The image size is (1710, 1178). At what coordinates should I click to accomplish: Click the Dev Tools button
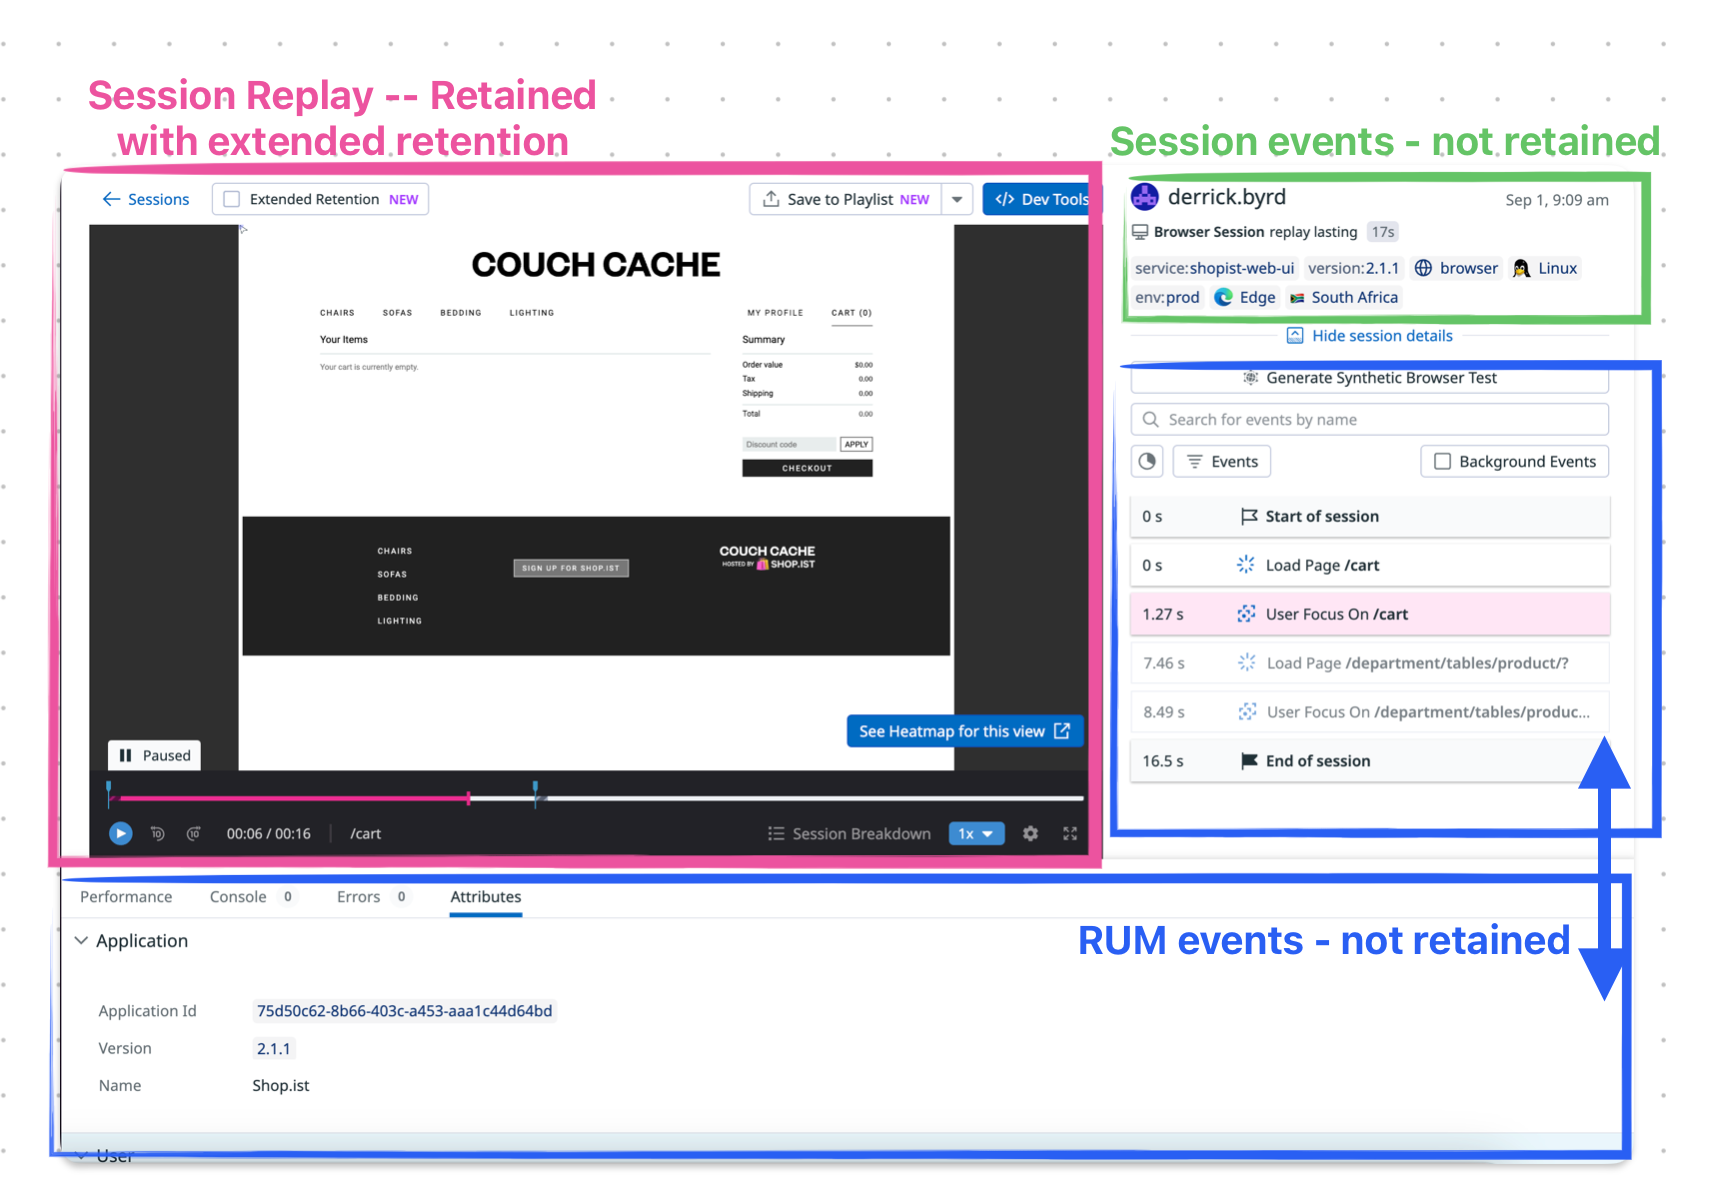click(x=1037, y=199)
